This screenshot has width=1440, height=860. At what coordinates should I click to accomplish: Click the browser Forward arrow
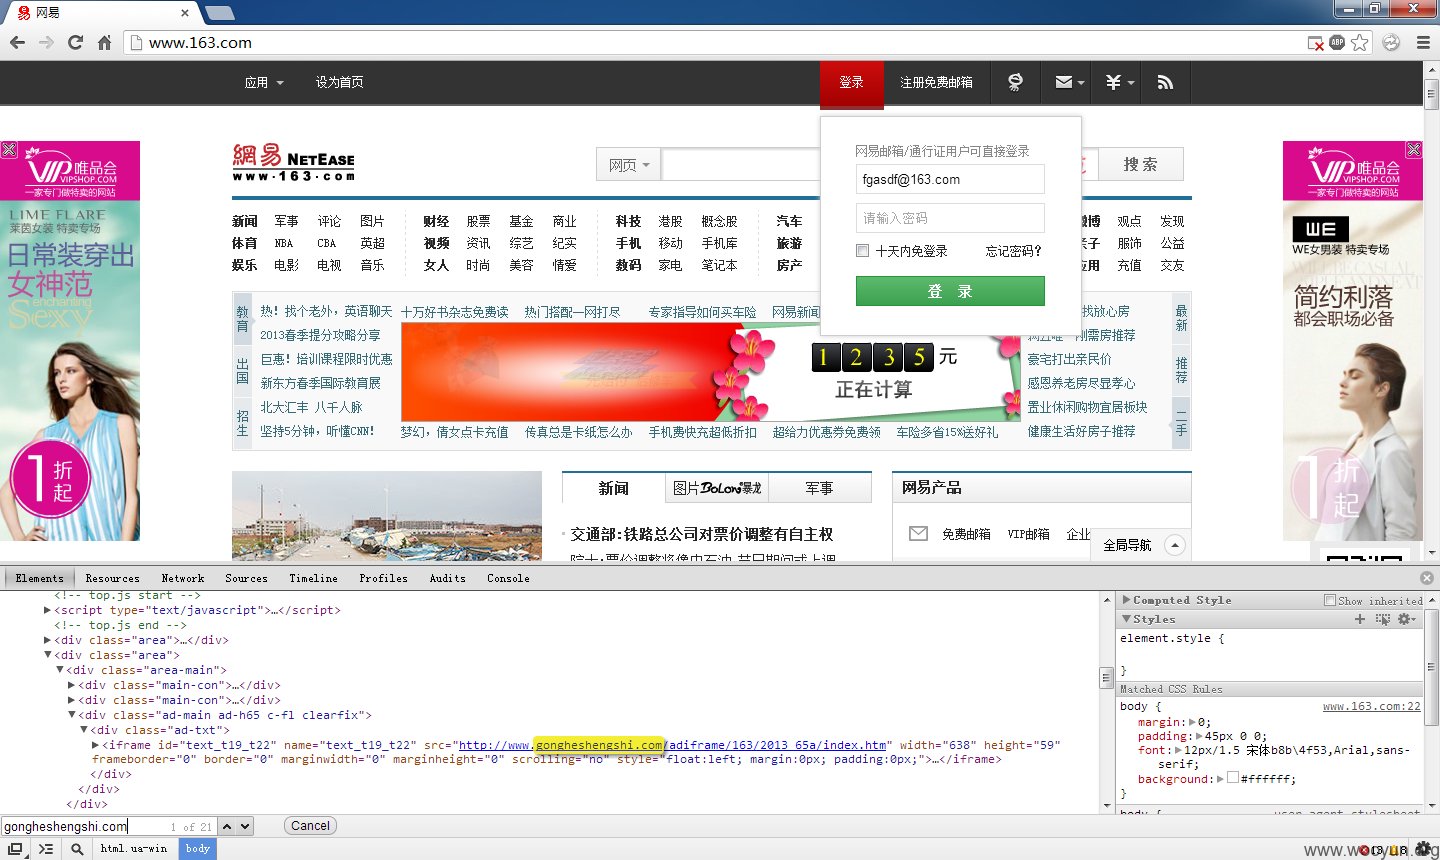[46, 42]
